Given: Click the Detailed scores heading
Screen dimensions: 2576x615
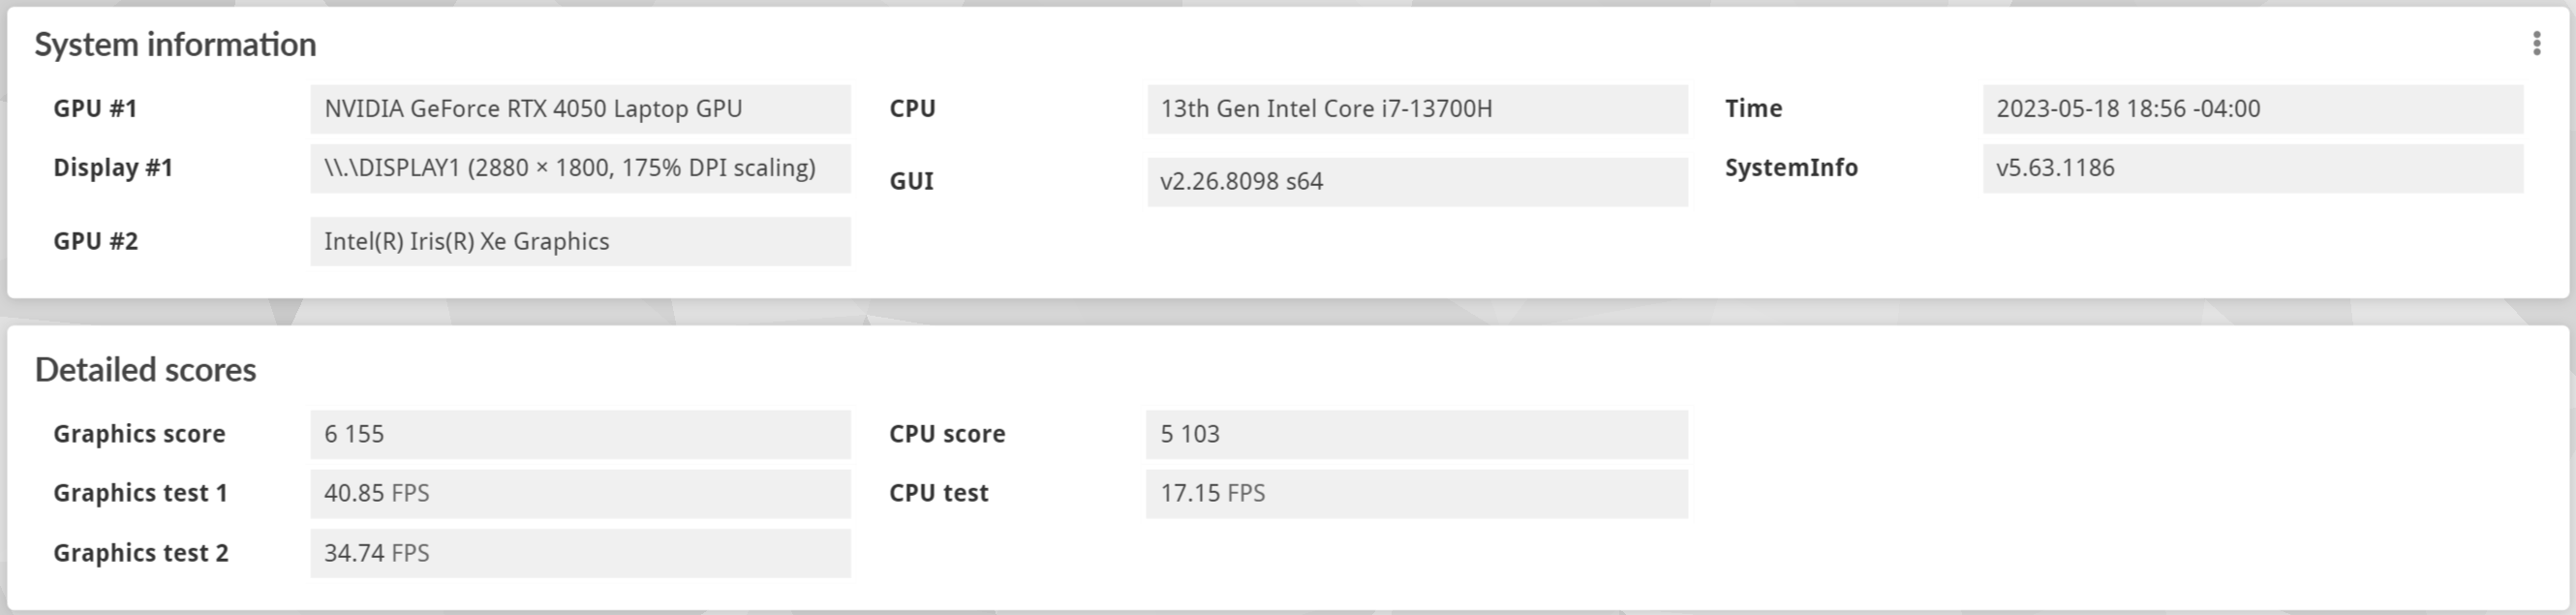Looking at the screenshot, I should pyautogui.click(x=145, y=370).
